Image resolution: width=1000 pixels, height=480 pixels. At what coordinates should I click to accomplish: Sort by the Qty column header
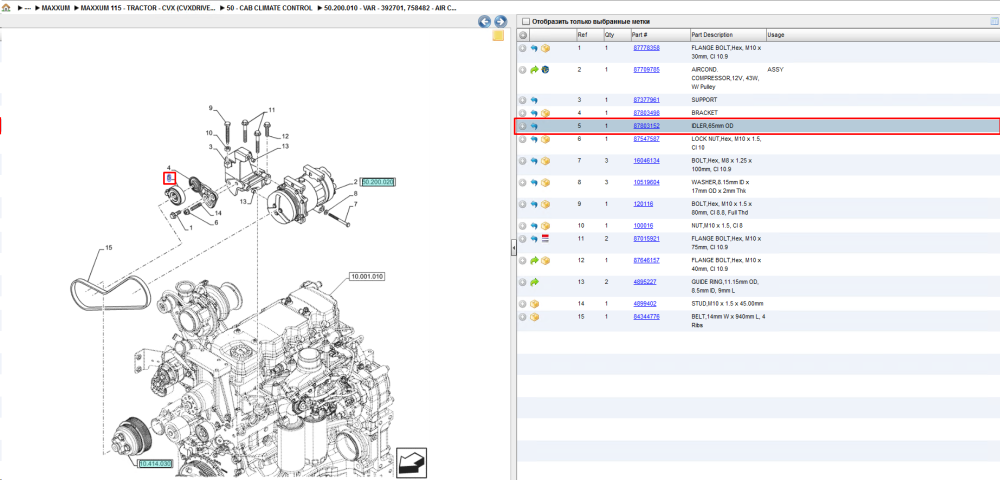pos(609,35)
